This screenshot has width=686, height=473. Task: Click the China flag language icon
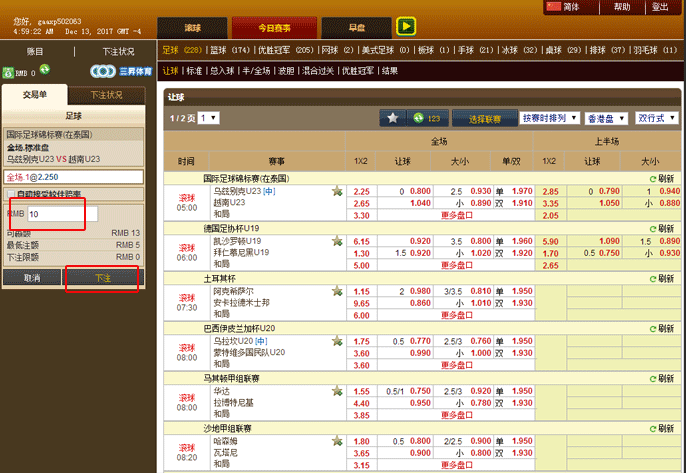pyautogui.click(x=554, y=6)
